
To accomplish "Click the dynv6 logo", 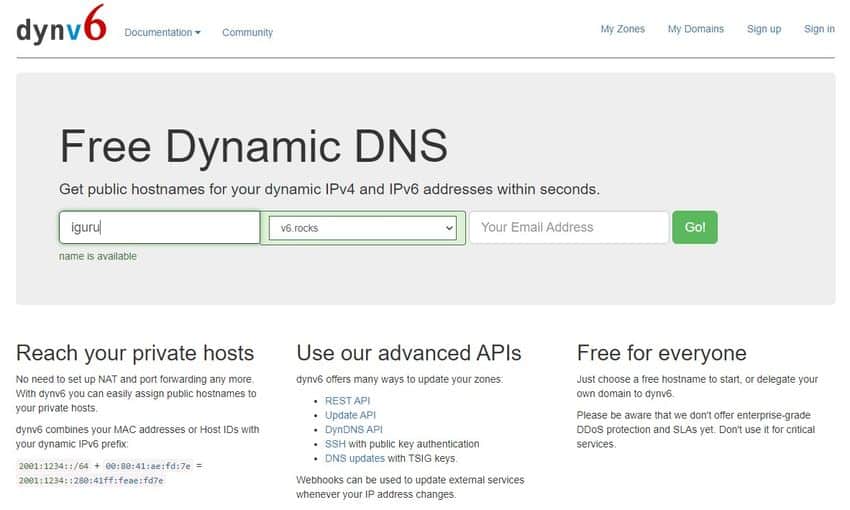I will tap(61, 24).
